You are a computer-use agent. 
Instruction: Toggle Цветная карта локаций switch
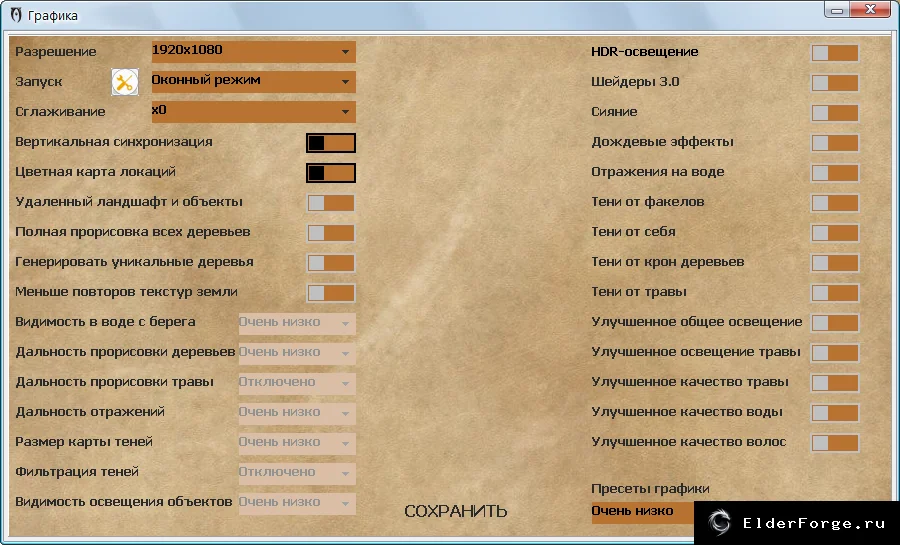click(331, 173)
